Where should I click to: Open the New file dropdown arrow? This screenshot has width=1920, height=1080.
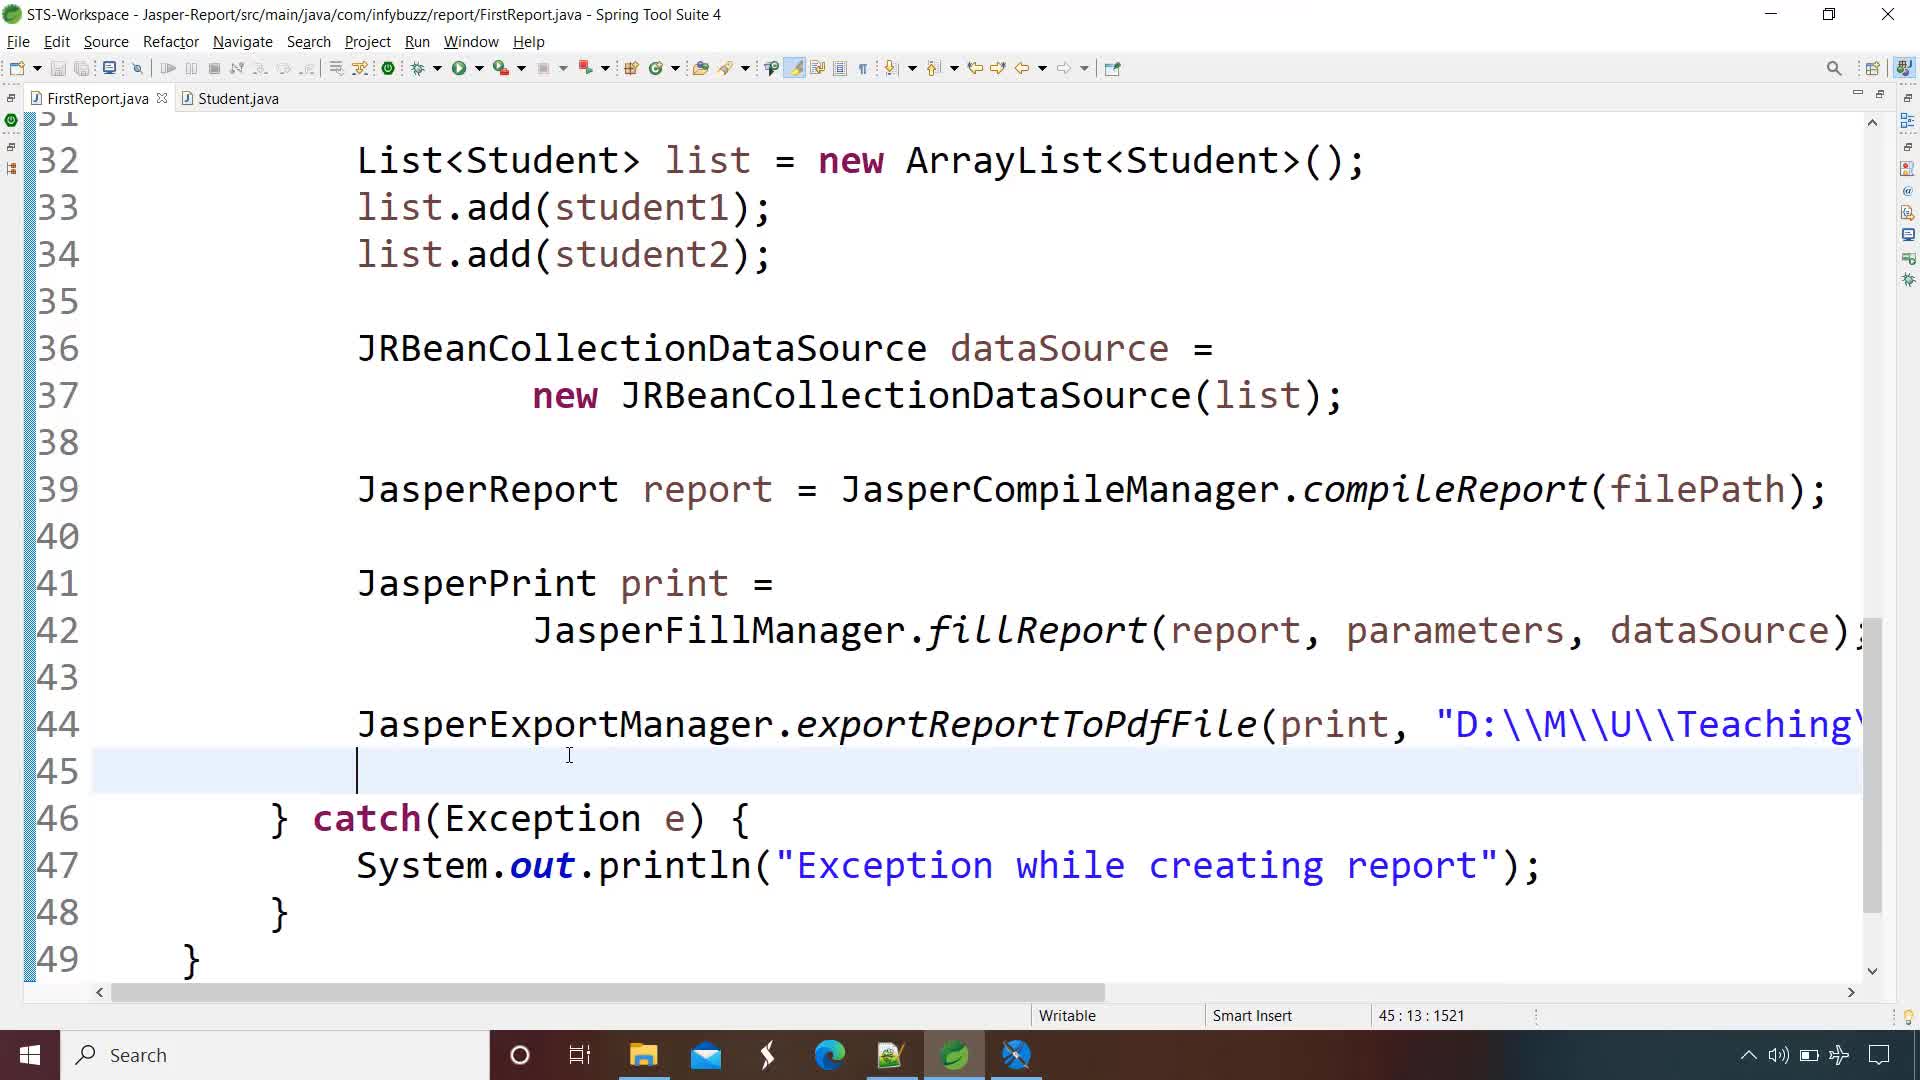pos(37,68)
